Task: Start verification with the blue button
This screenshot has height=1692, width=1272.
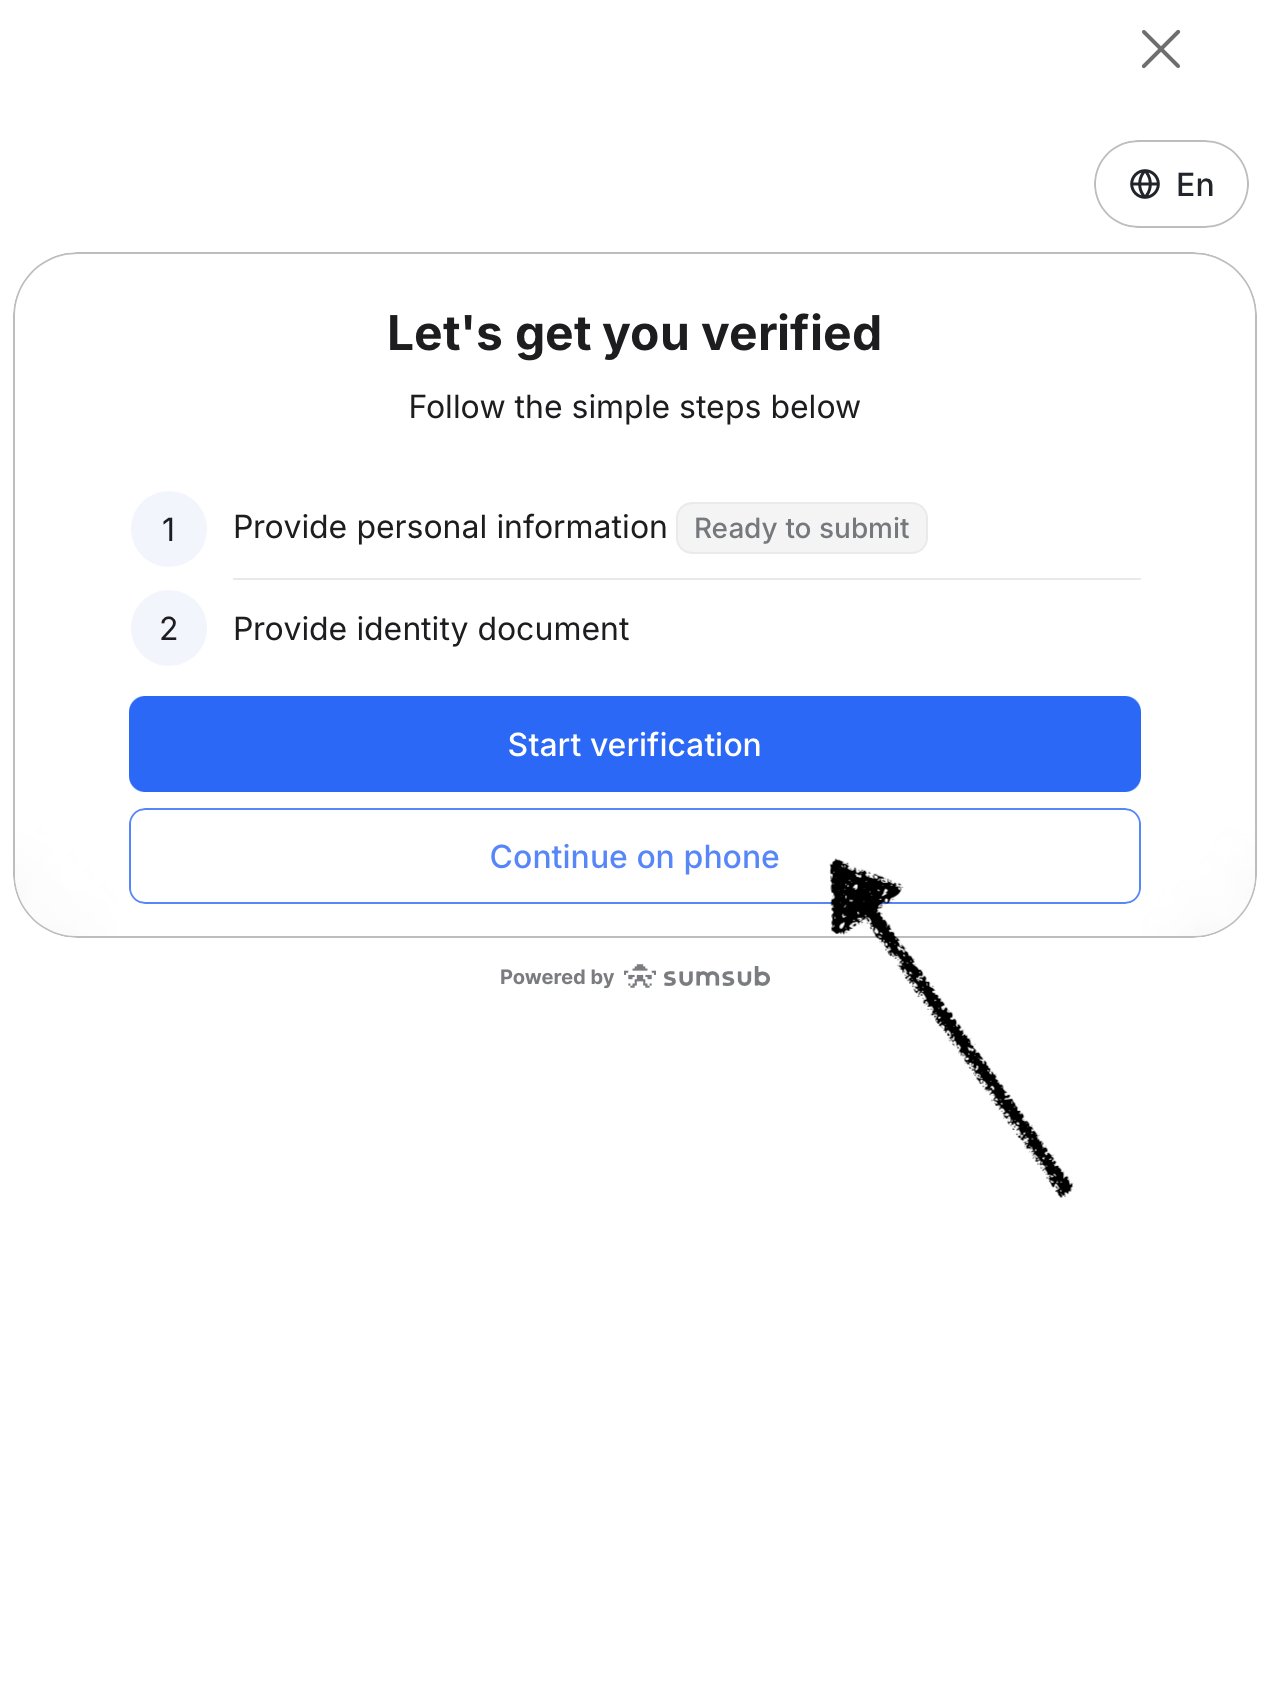Action: (x=635, y=744)
